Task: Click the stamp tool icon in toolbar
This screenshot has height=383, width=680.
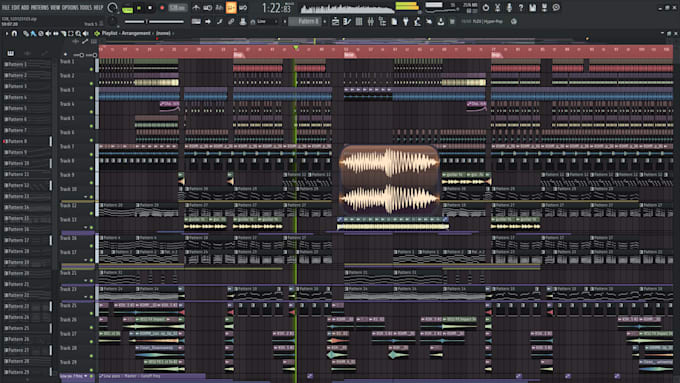Action: coord(243,21)
